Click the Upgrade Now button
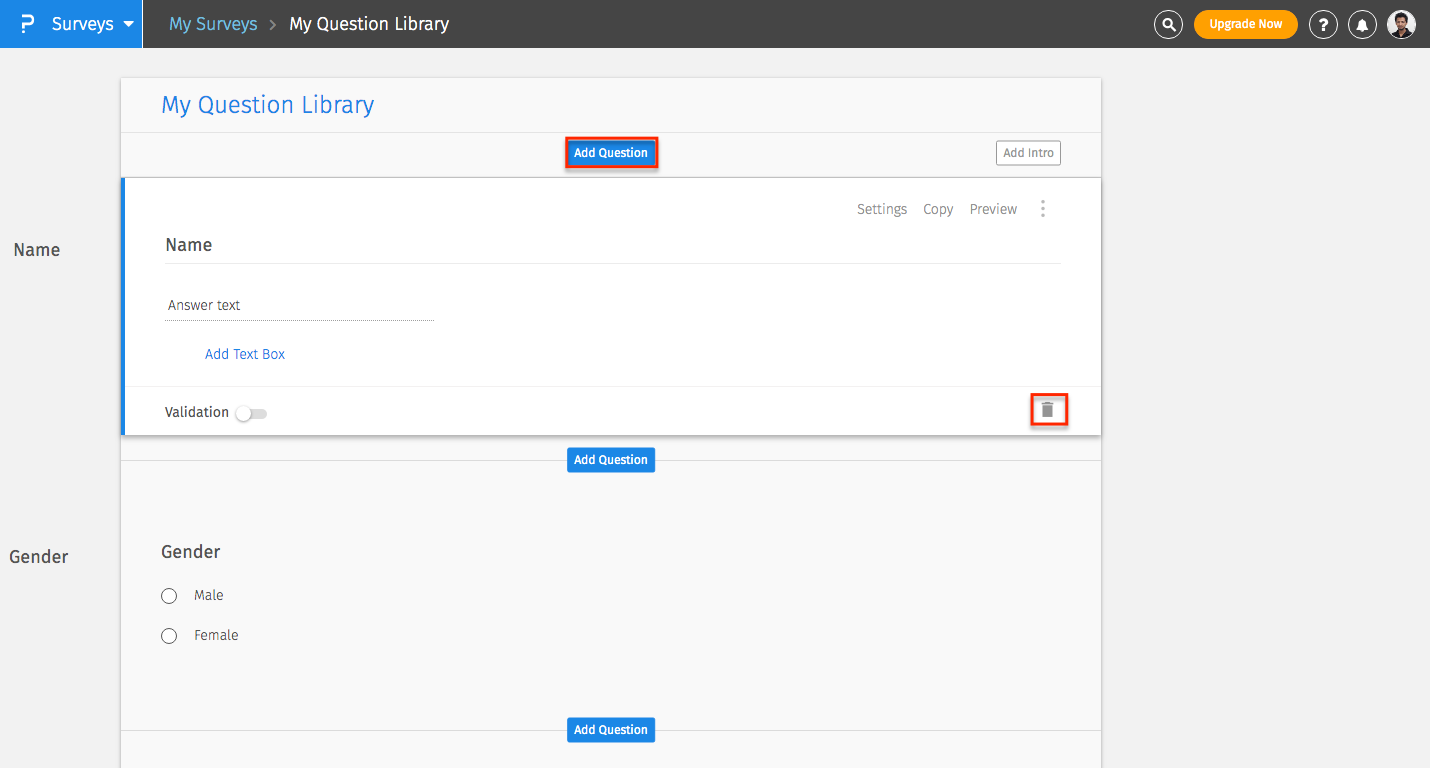The height and width of the screenshot is (768, 1430). point(1245,24)
